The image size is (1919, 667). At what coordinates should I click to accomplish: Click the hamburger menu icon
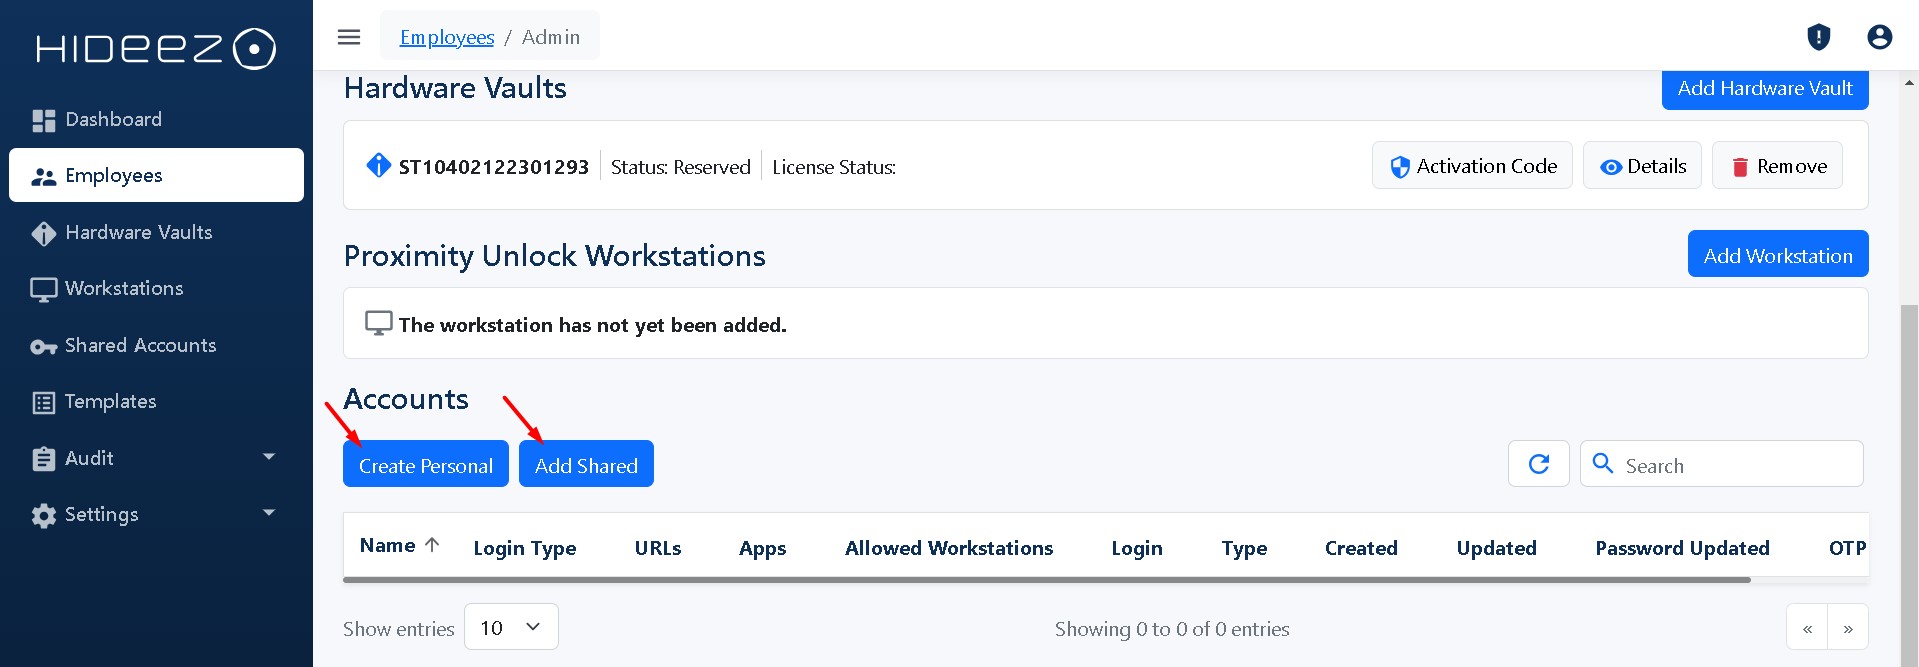pos(349,37)
